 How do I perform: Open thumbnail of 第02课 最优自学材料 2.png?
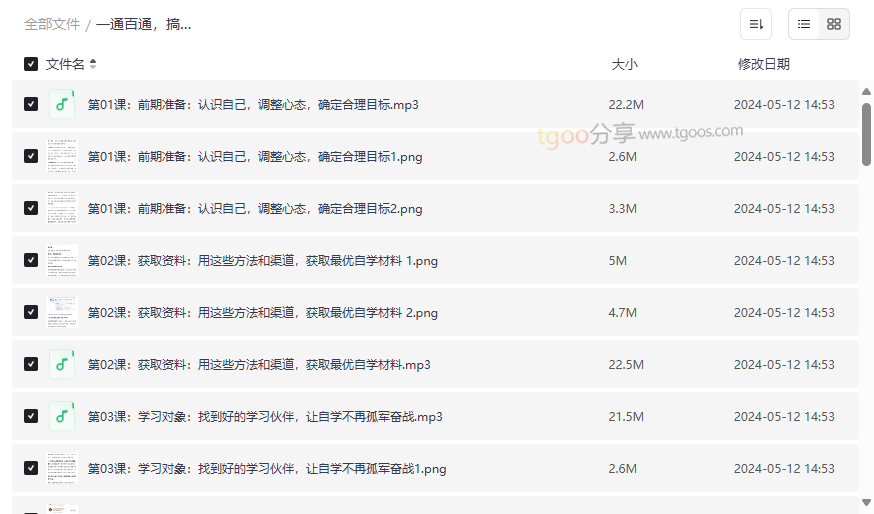(x=62, y=313)
